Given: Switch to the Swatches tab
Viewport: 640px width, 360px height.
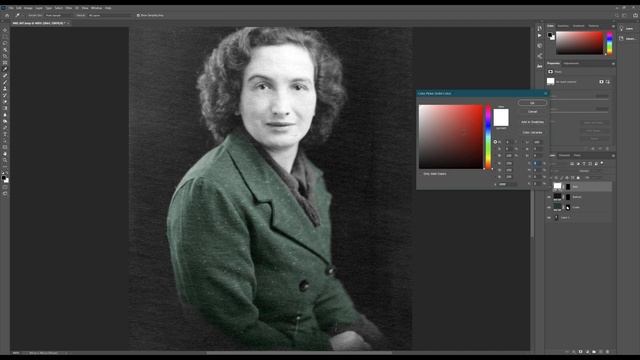Looking at the screenshot, I should pos(563,26).
